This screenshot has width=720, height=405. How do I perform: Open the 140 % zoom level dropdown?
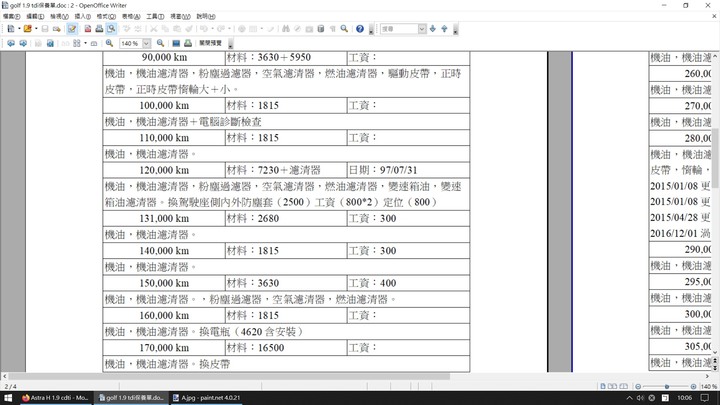(x=146, y=43)
